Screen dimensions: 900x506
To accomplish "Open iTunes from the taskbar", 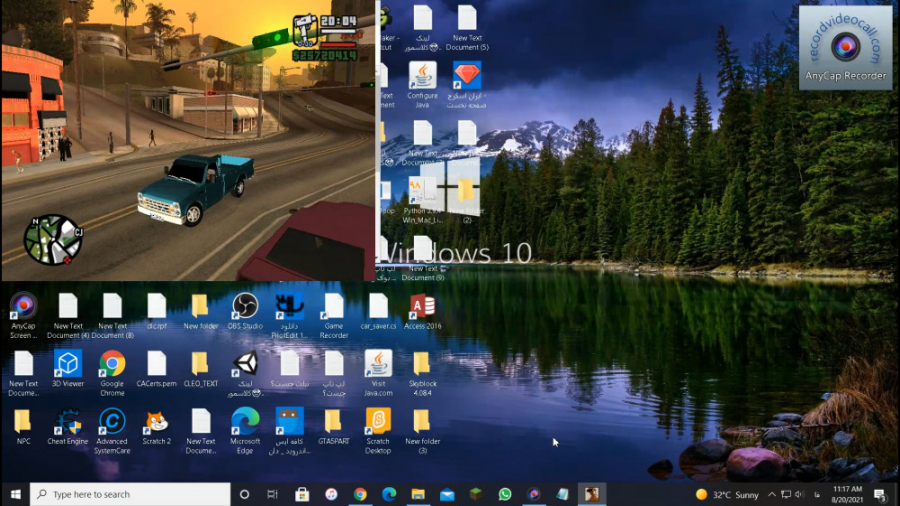I will click(331, 494).
